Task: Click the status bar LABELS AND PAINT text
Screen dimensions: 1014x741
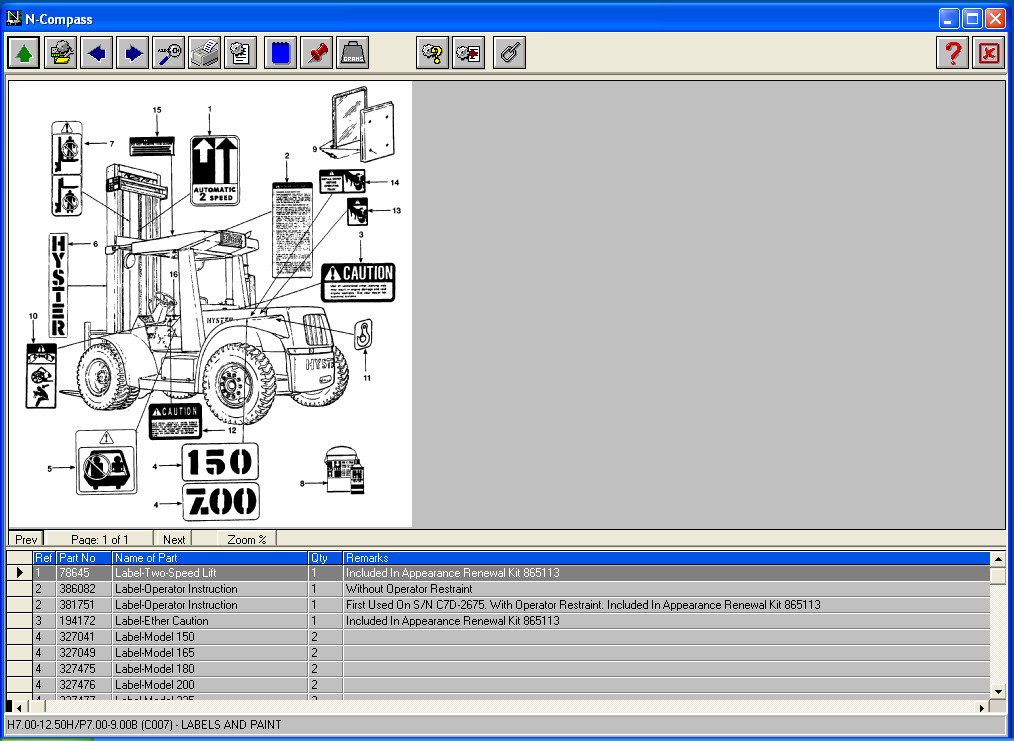Action: click(231, 725)
